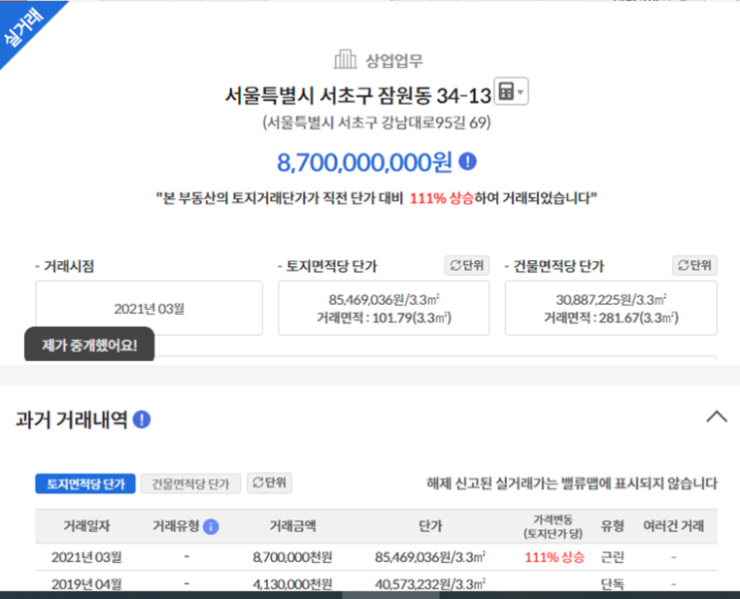Click the 4,130,000천원 cell
Viewport: 740px width, 599px height.
click(x=293, y=584)
